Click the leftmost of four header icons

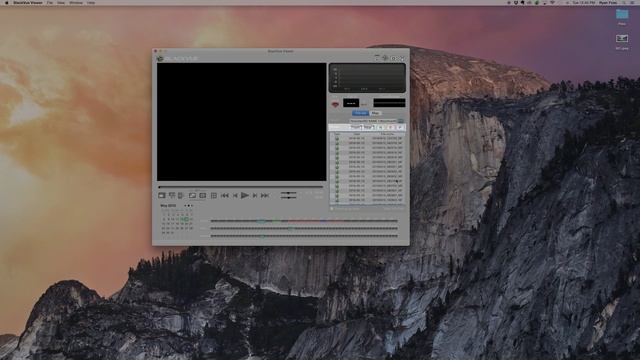[377, 58]
